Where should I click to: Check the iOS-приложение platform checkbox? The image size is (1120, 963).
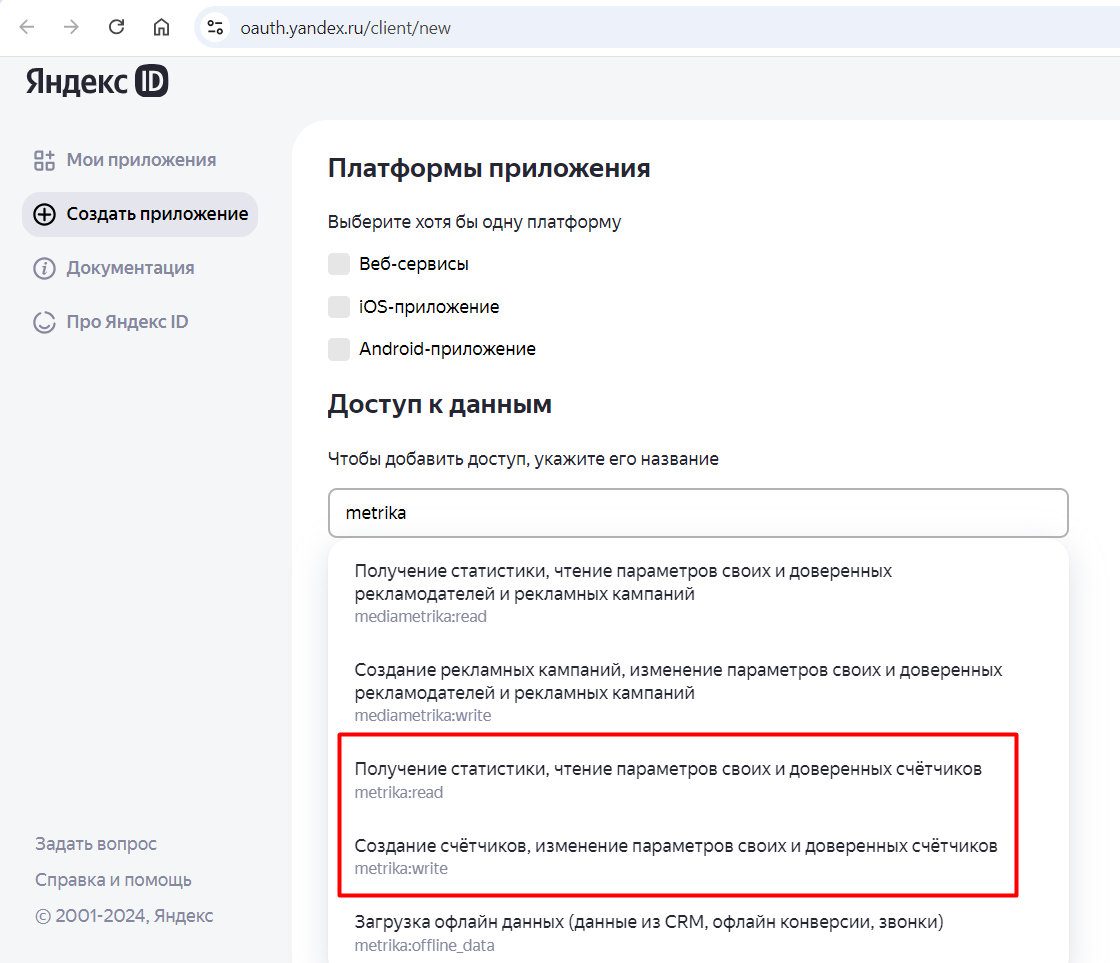(339, 306)
